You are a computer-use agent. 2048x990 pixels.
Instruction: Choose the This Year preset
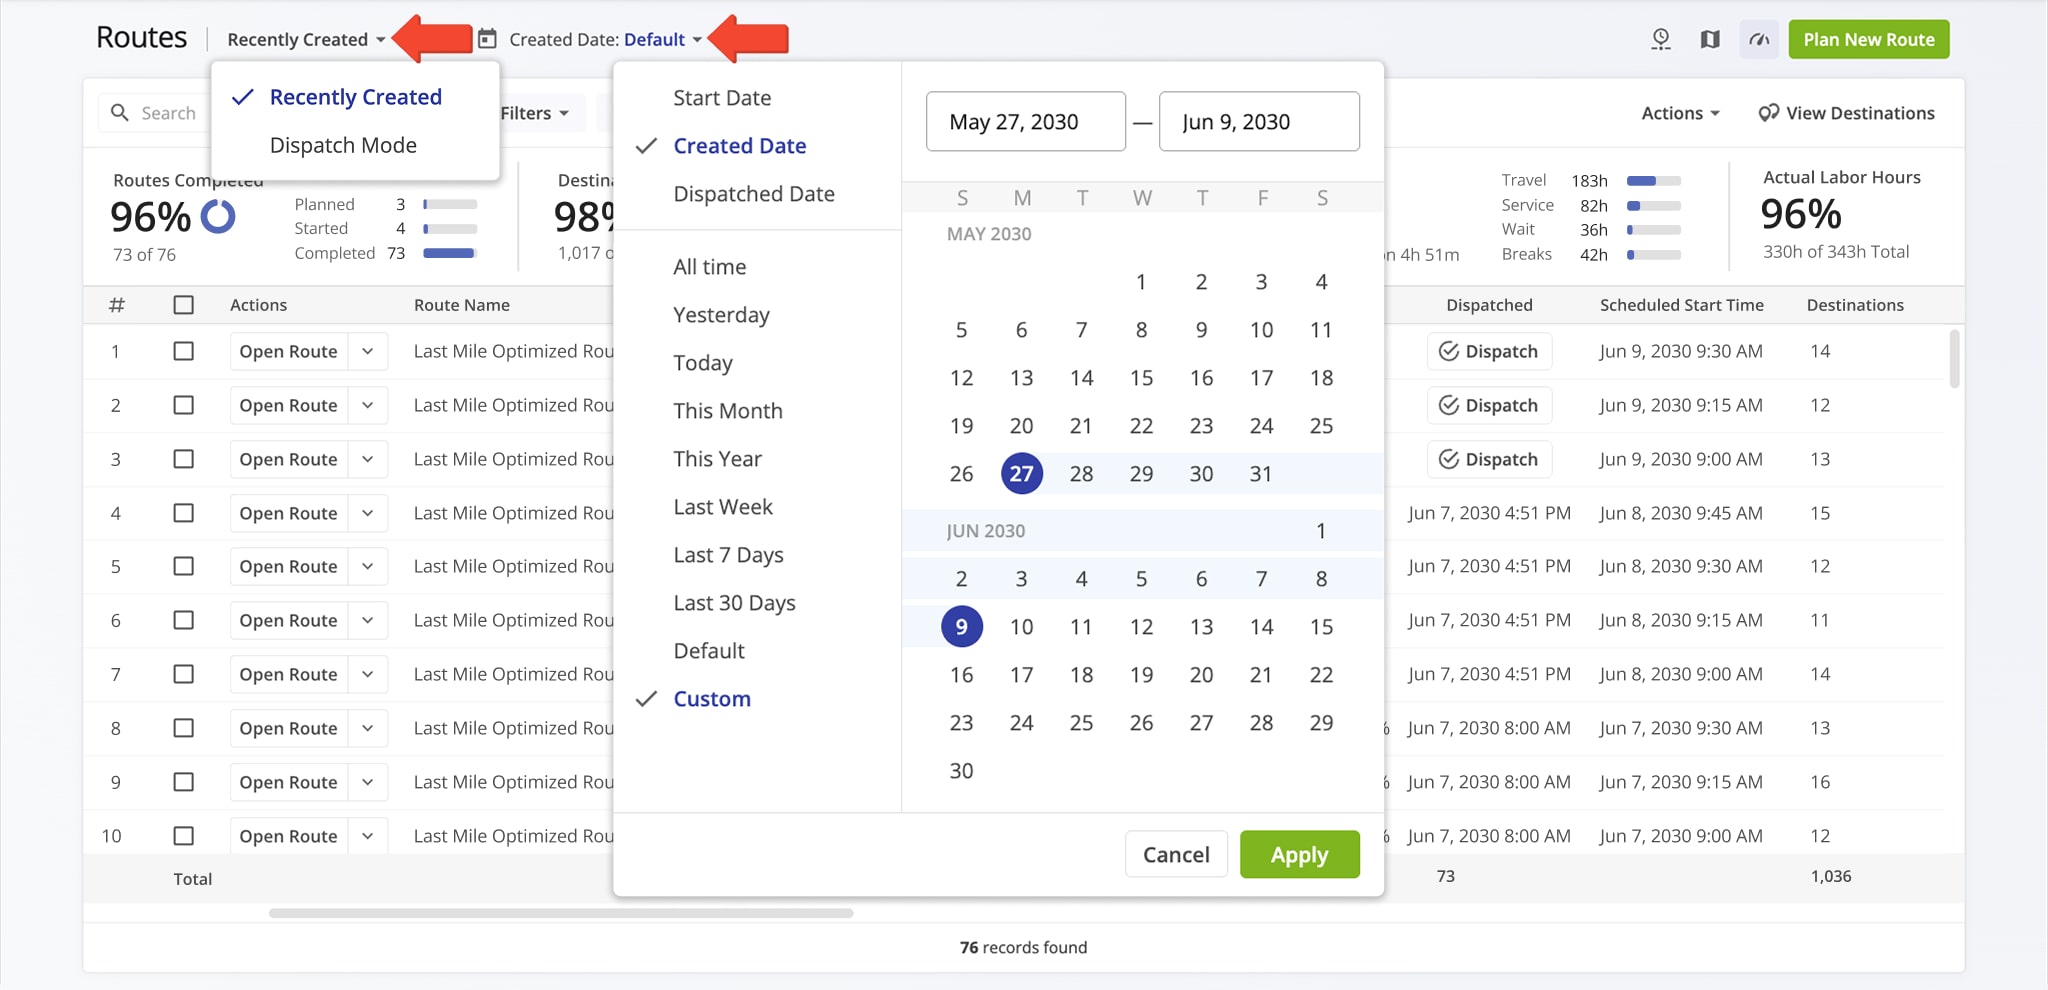click(x=717, y=459)
